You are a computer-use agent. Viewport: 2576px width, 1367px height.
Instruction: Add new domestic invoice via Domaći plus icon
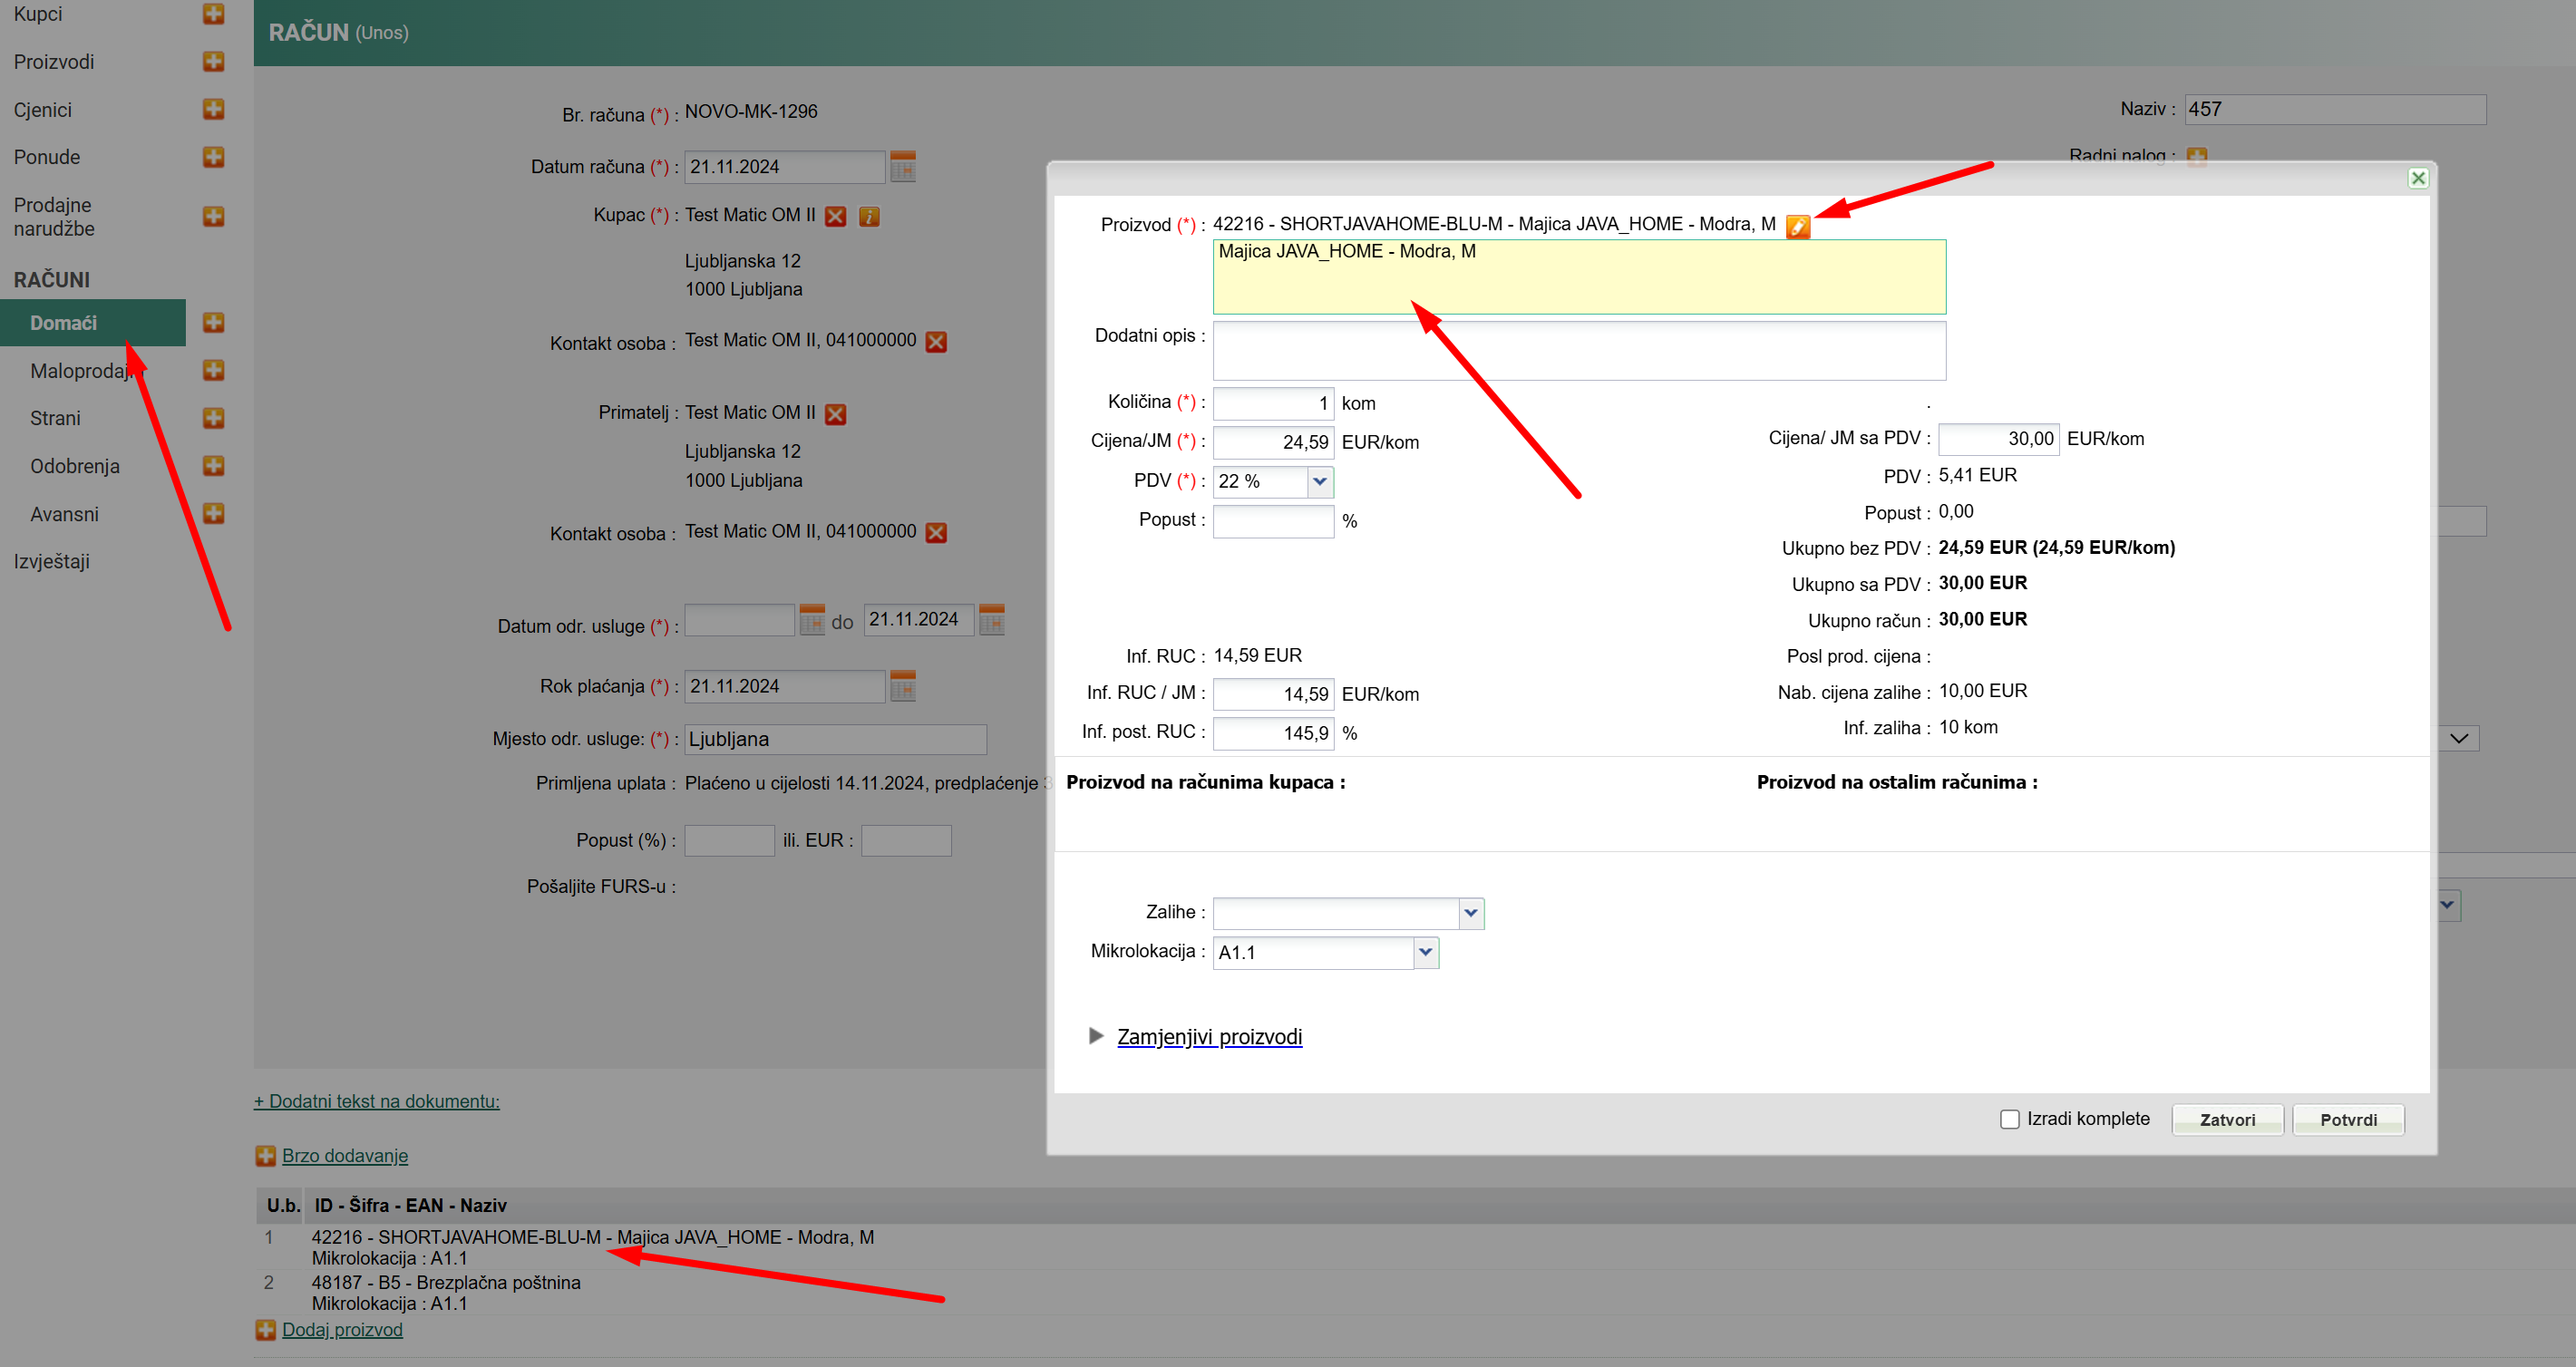click(213, 323)
